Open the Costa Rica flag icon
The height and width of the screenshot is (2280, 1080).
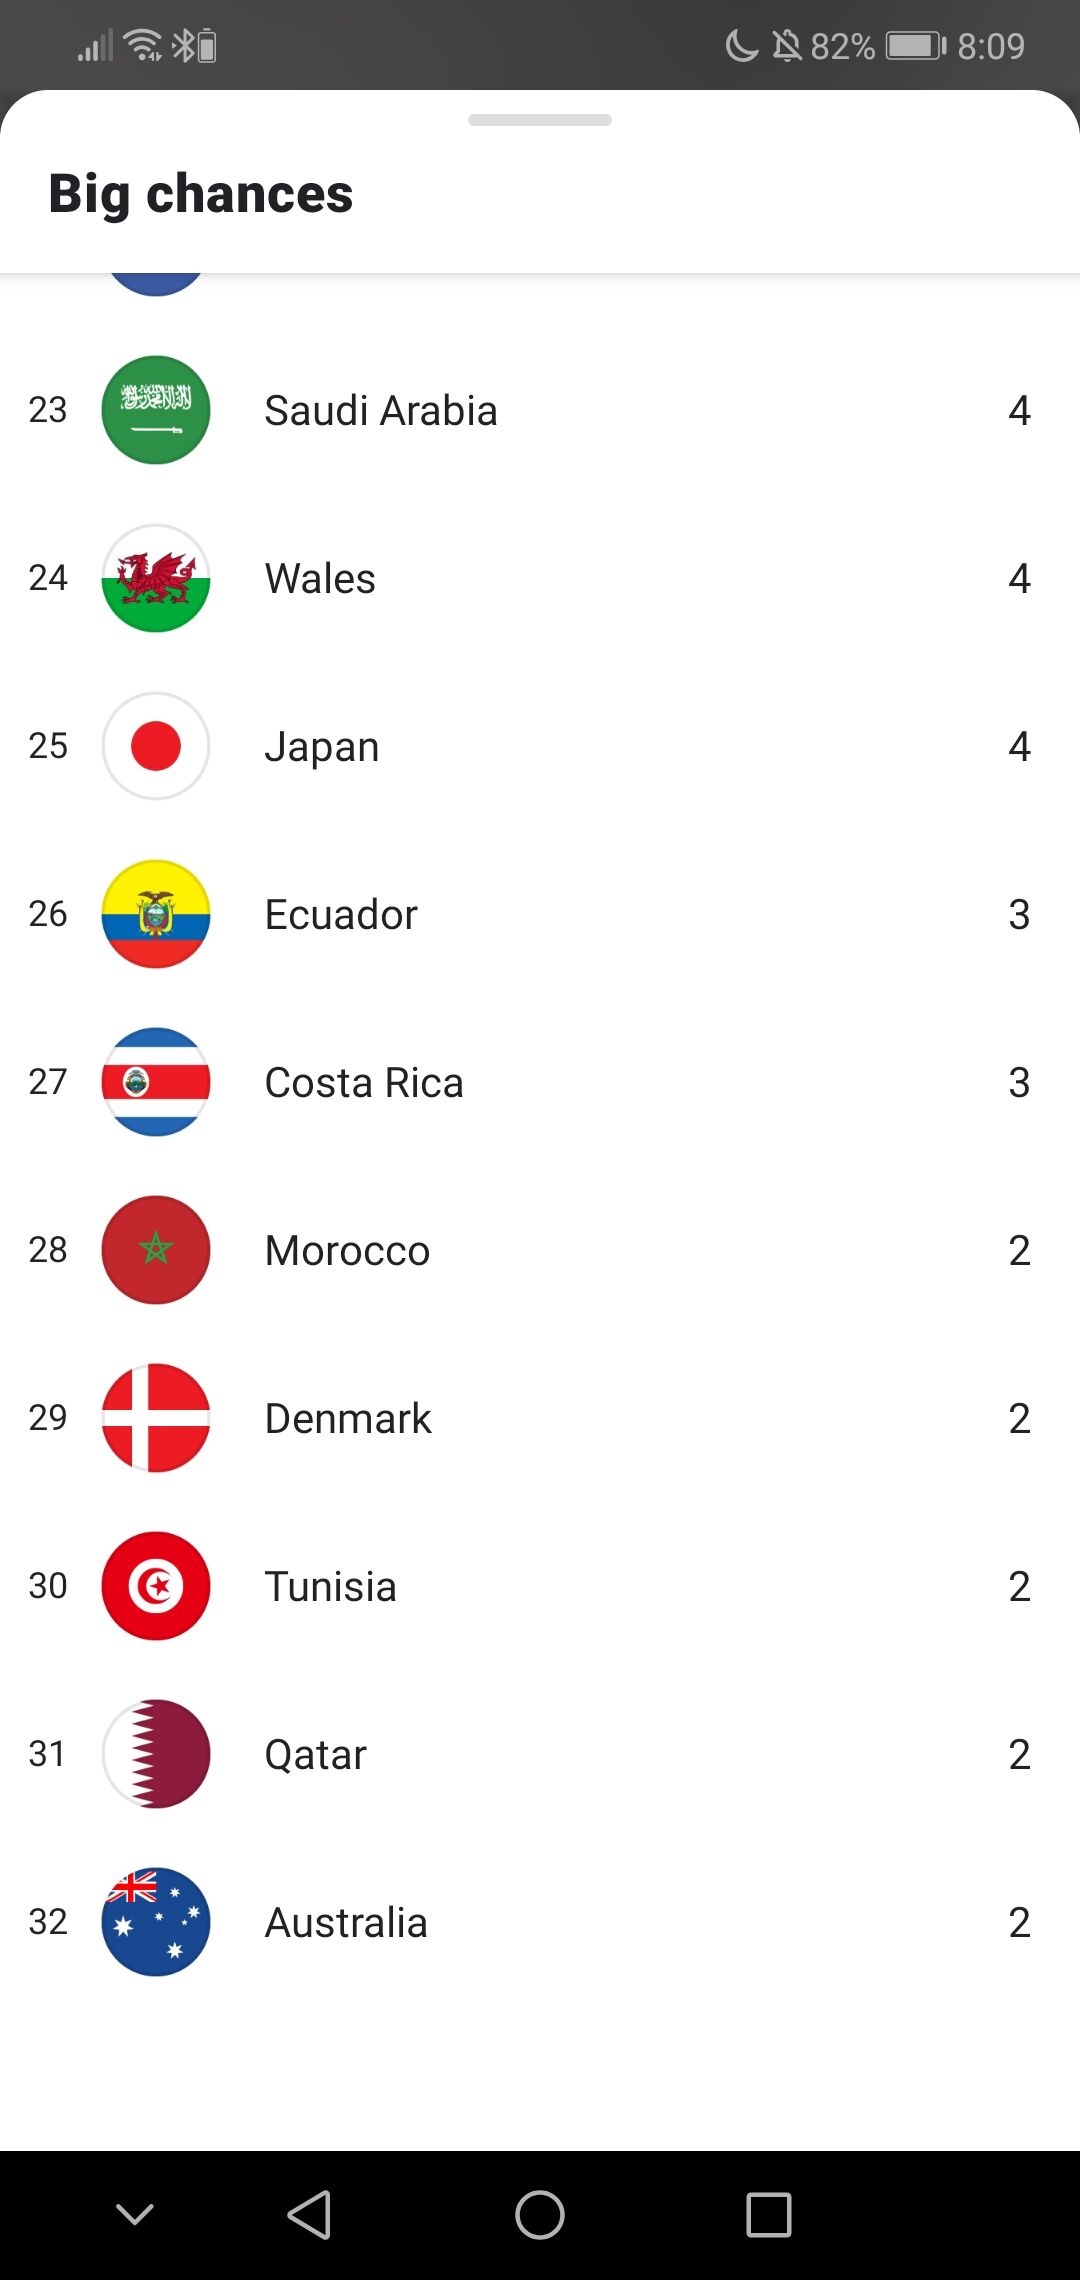click(156, 1082)
